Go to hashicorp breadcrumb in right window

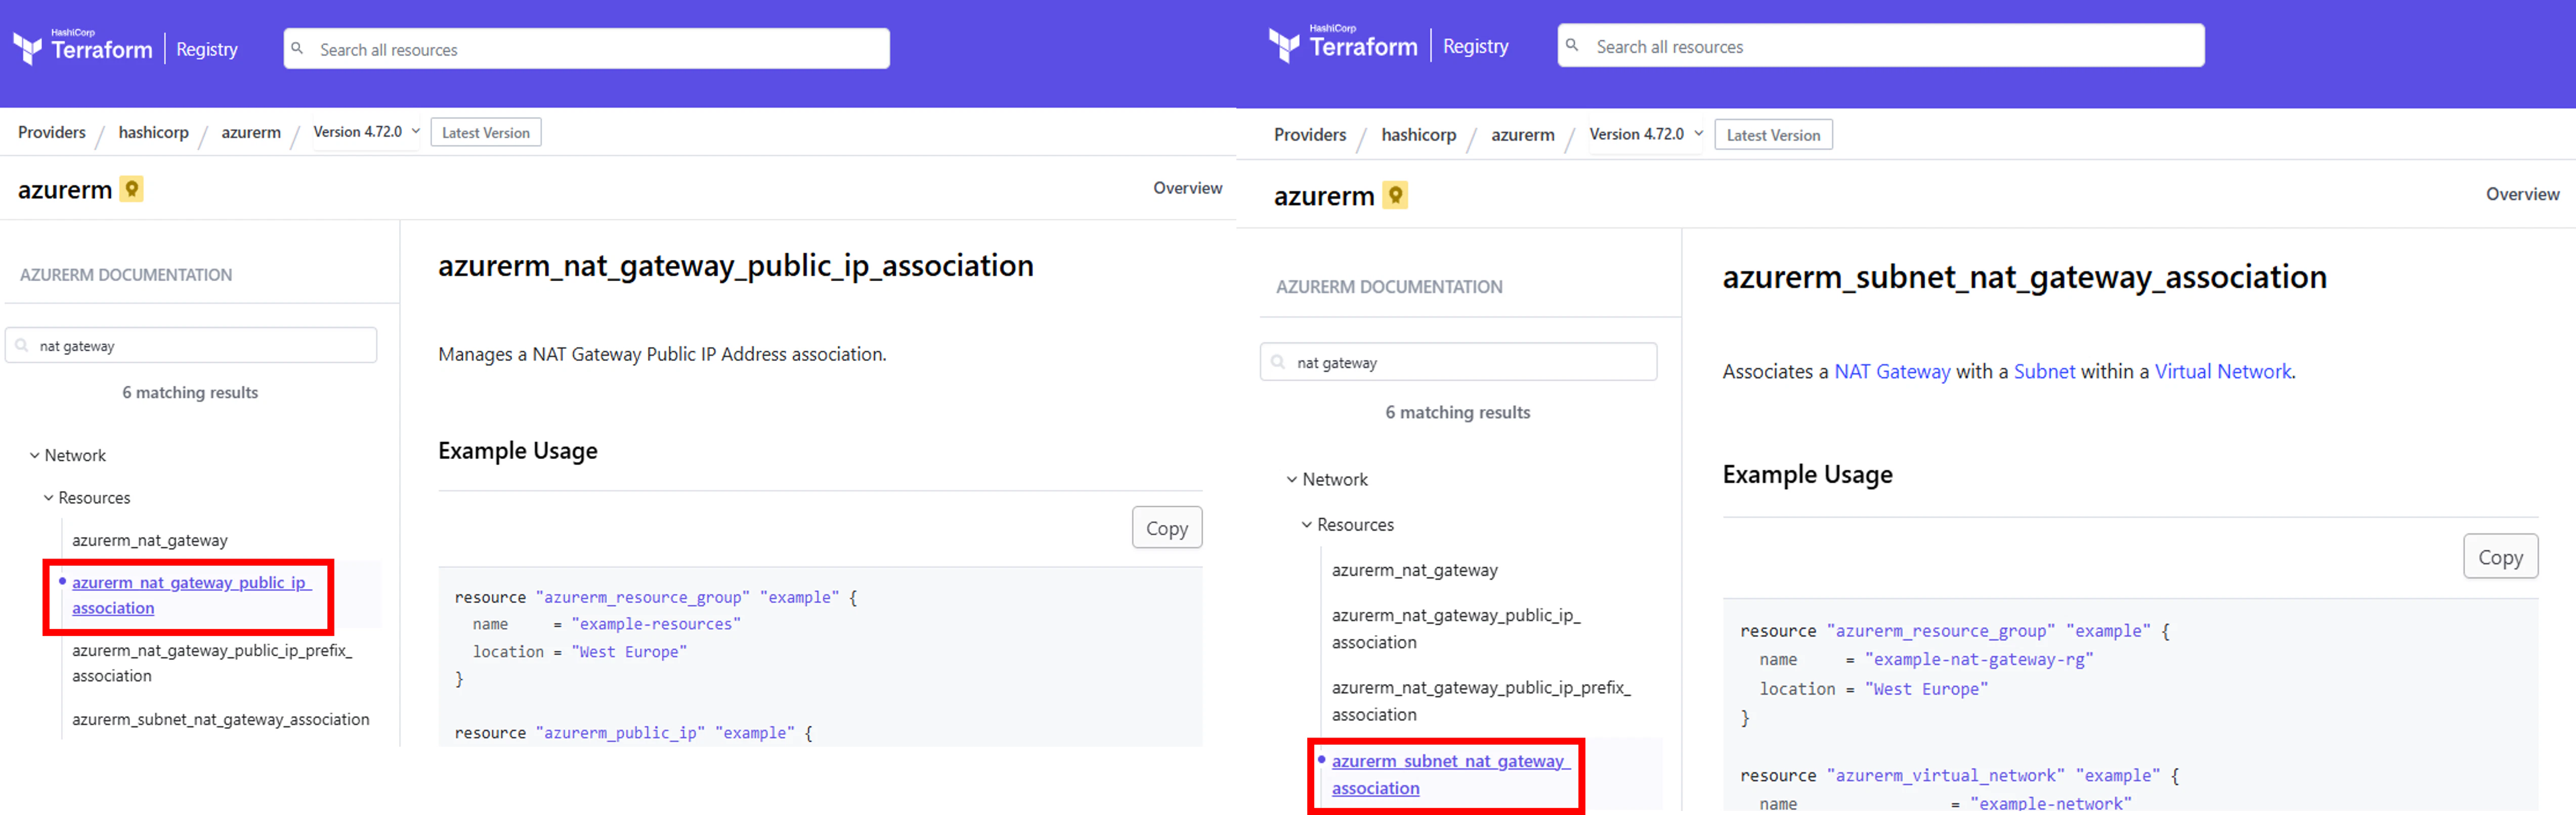[x=1418, y=134]
